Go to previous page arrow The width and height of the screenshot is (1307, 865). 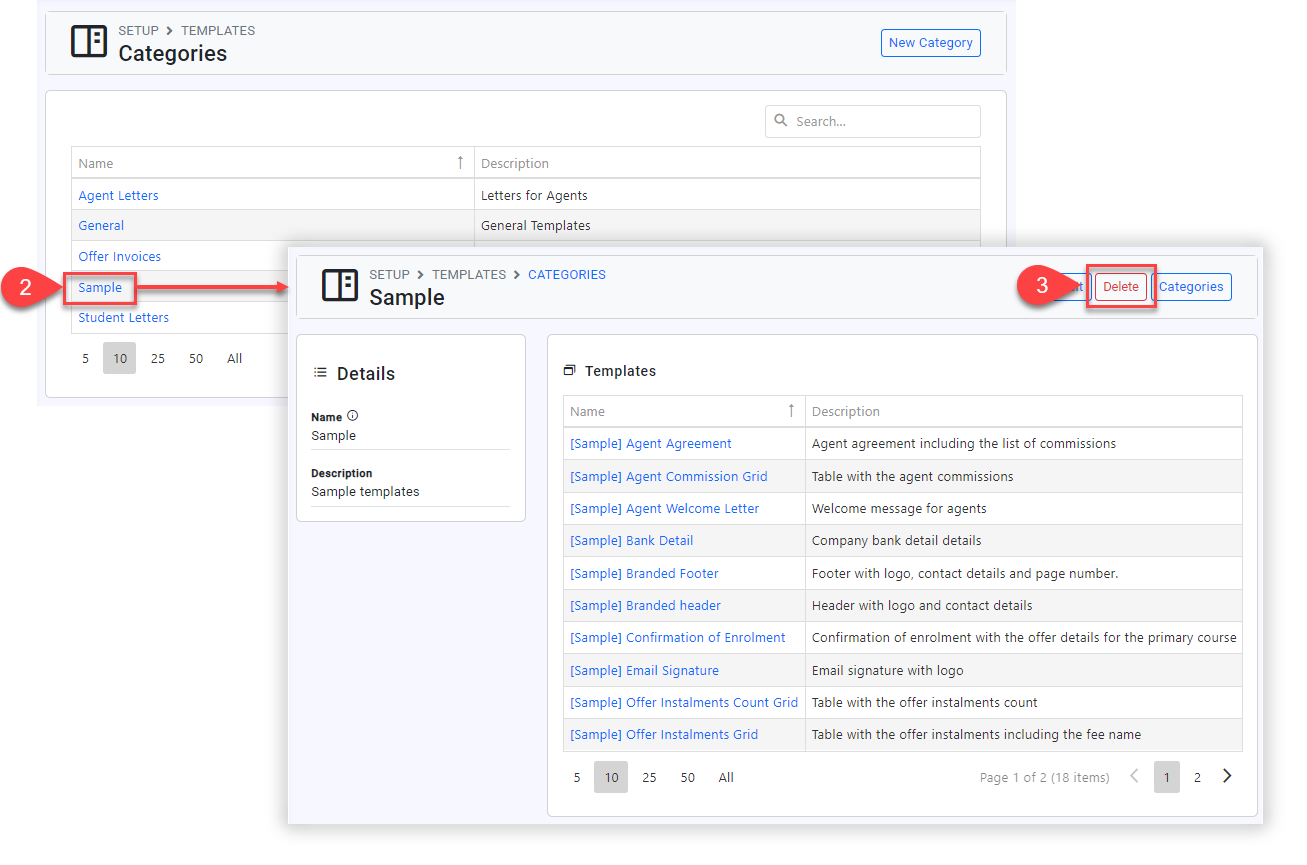coord(1134,776)
